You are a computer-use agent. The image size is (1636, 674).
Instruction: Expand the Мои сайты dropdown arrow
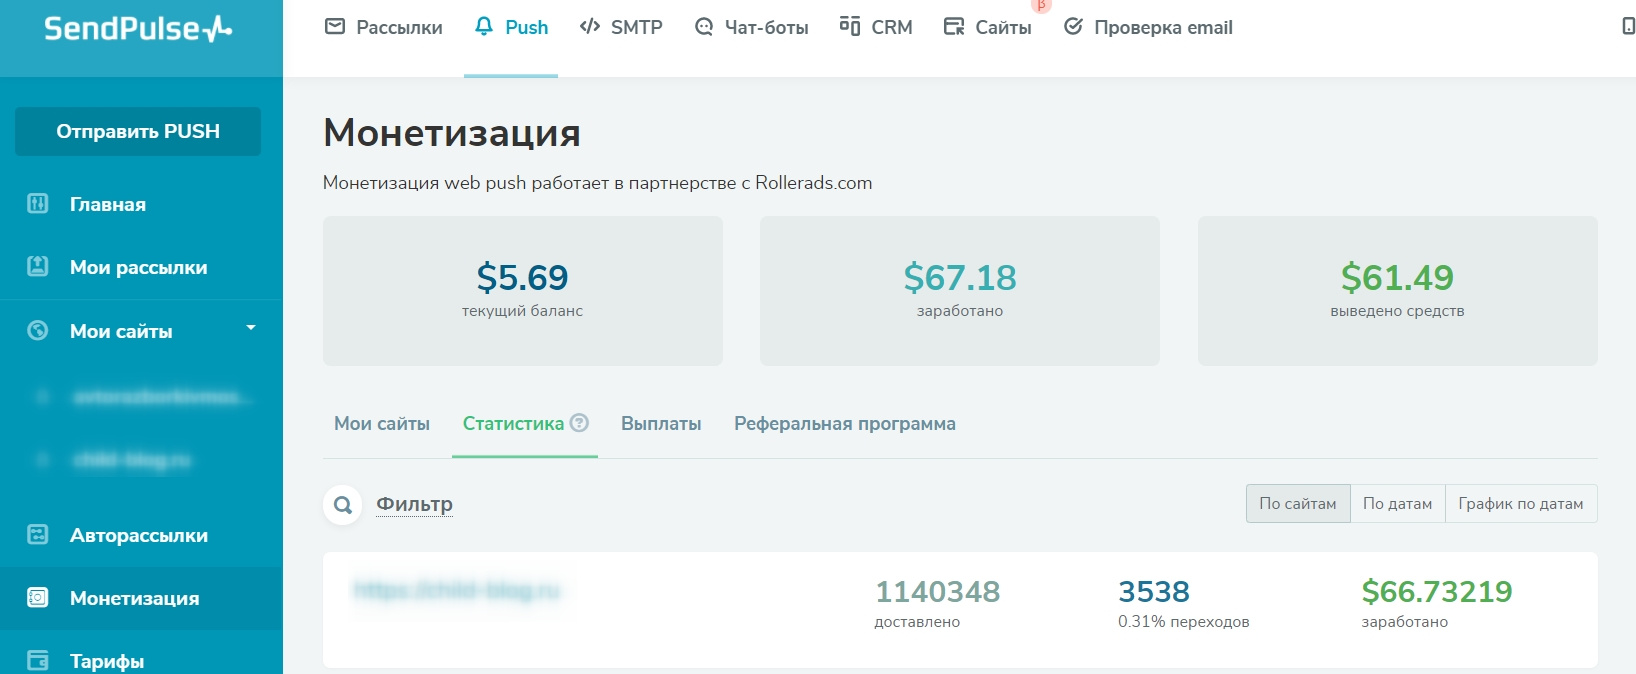coord(251,328)
